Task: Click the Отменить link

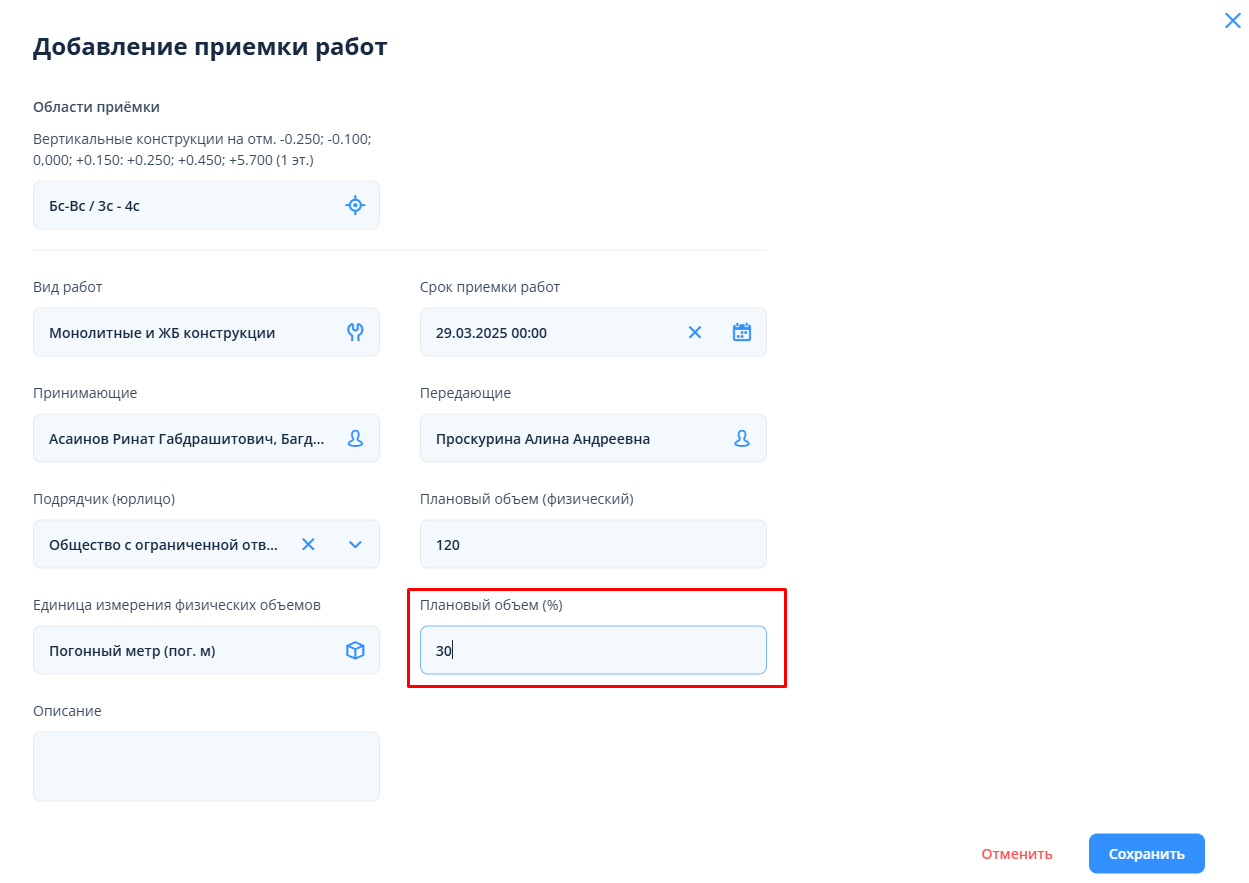Action: (1017, 854)
